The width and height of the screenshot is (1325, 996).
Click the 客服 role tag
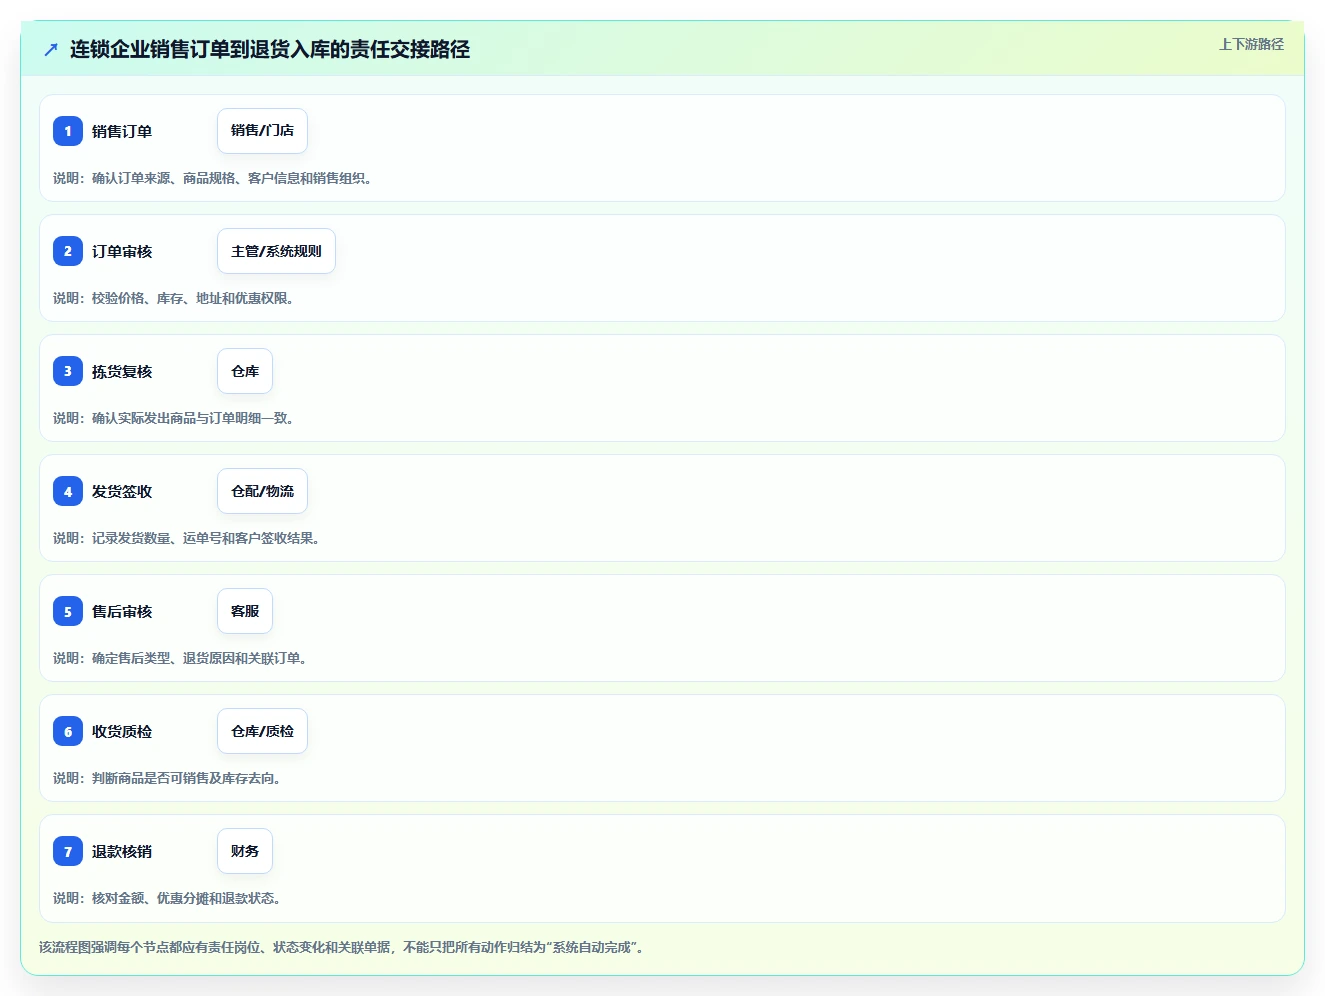click(x=245, y=611)
